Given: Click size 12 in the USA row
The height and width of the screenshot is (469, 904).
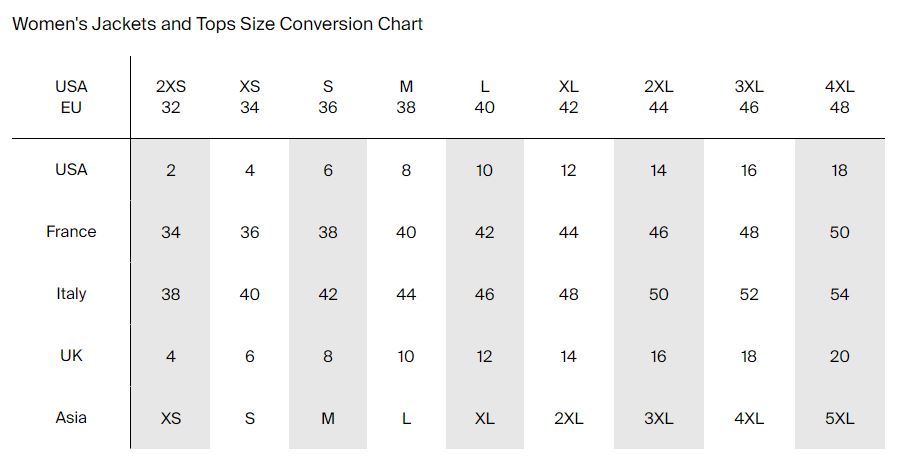Looking at the screenshot, I should tap(568, 171).
